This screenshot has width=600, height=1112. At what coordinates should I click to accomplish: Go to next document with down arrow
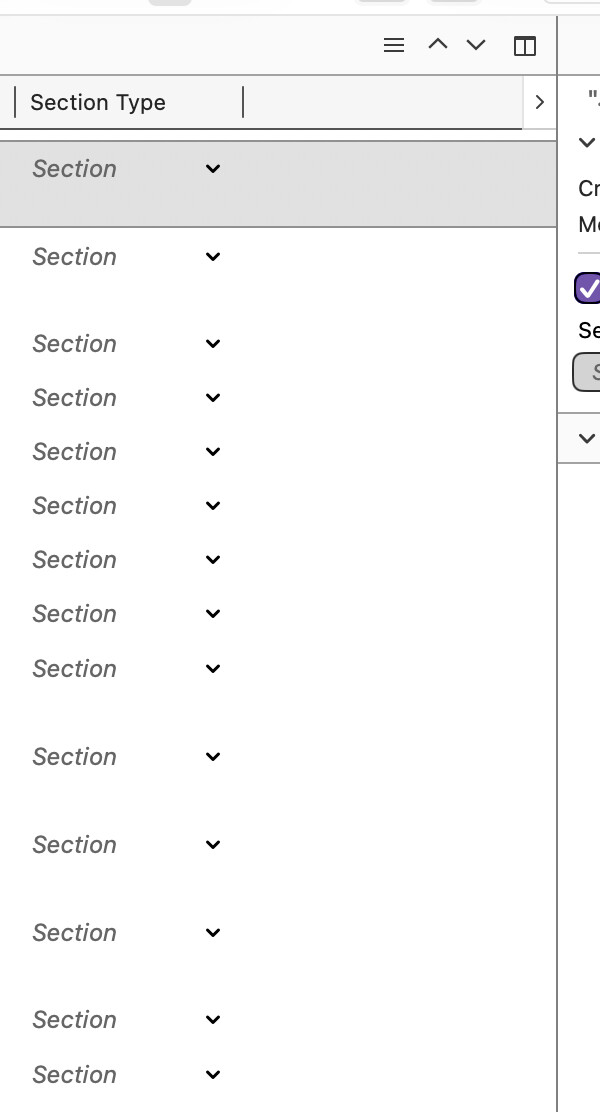tap(476, 44)
